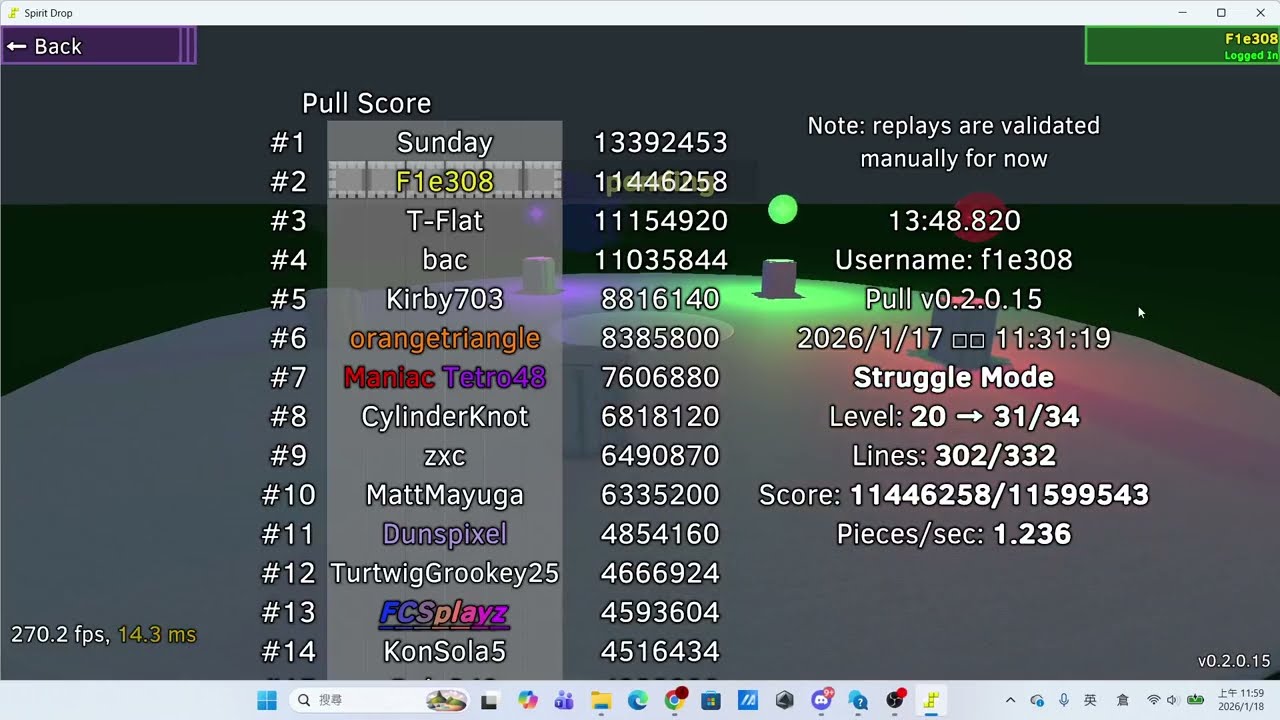Select bac's leaderboard entry

[445, 260]
